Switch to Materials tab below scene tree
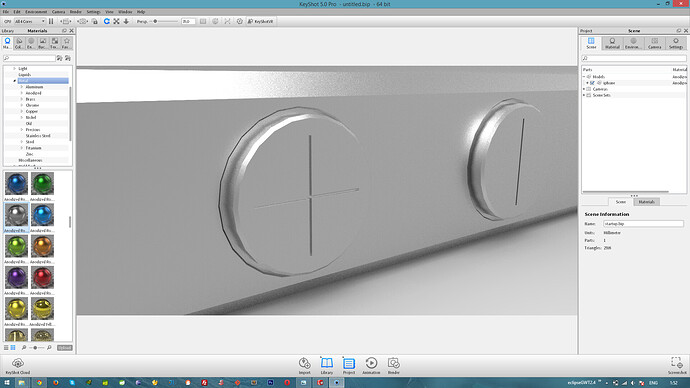The image size is (690, 388). [646, 201]
